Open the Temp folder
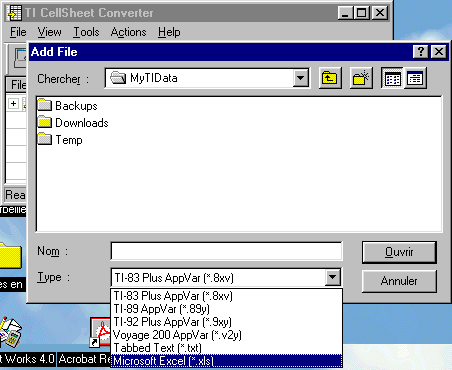The height and width of the screenshot is (370, 452). [x=60, y=140]
